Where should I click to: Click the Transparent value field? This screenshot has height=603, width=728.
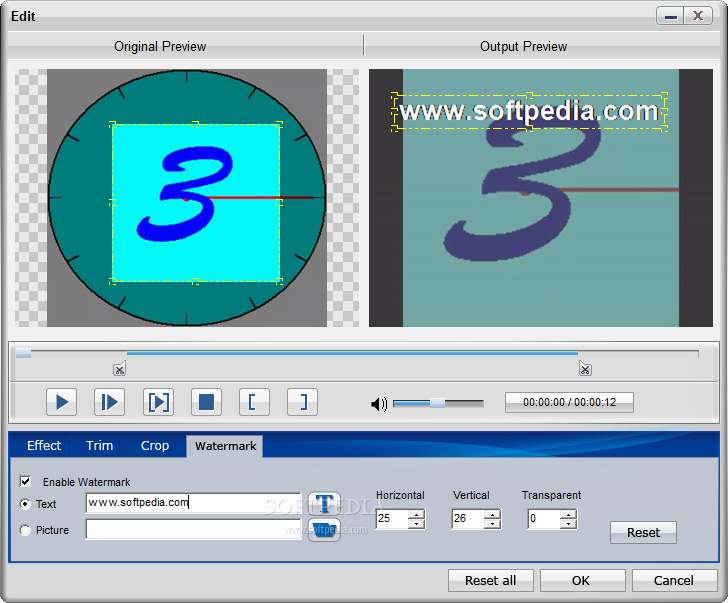(544, 519)
